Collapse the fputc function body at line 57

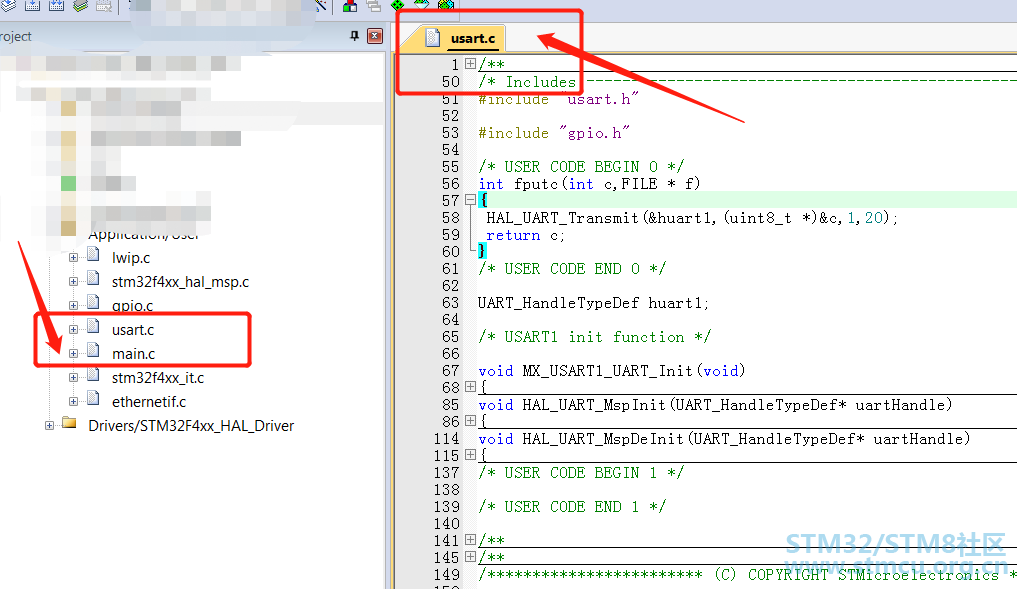point(470,200)
